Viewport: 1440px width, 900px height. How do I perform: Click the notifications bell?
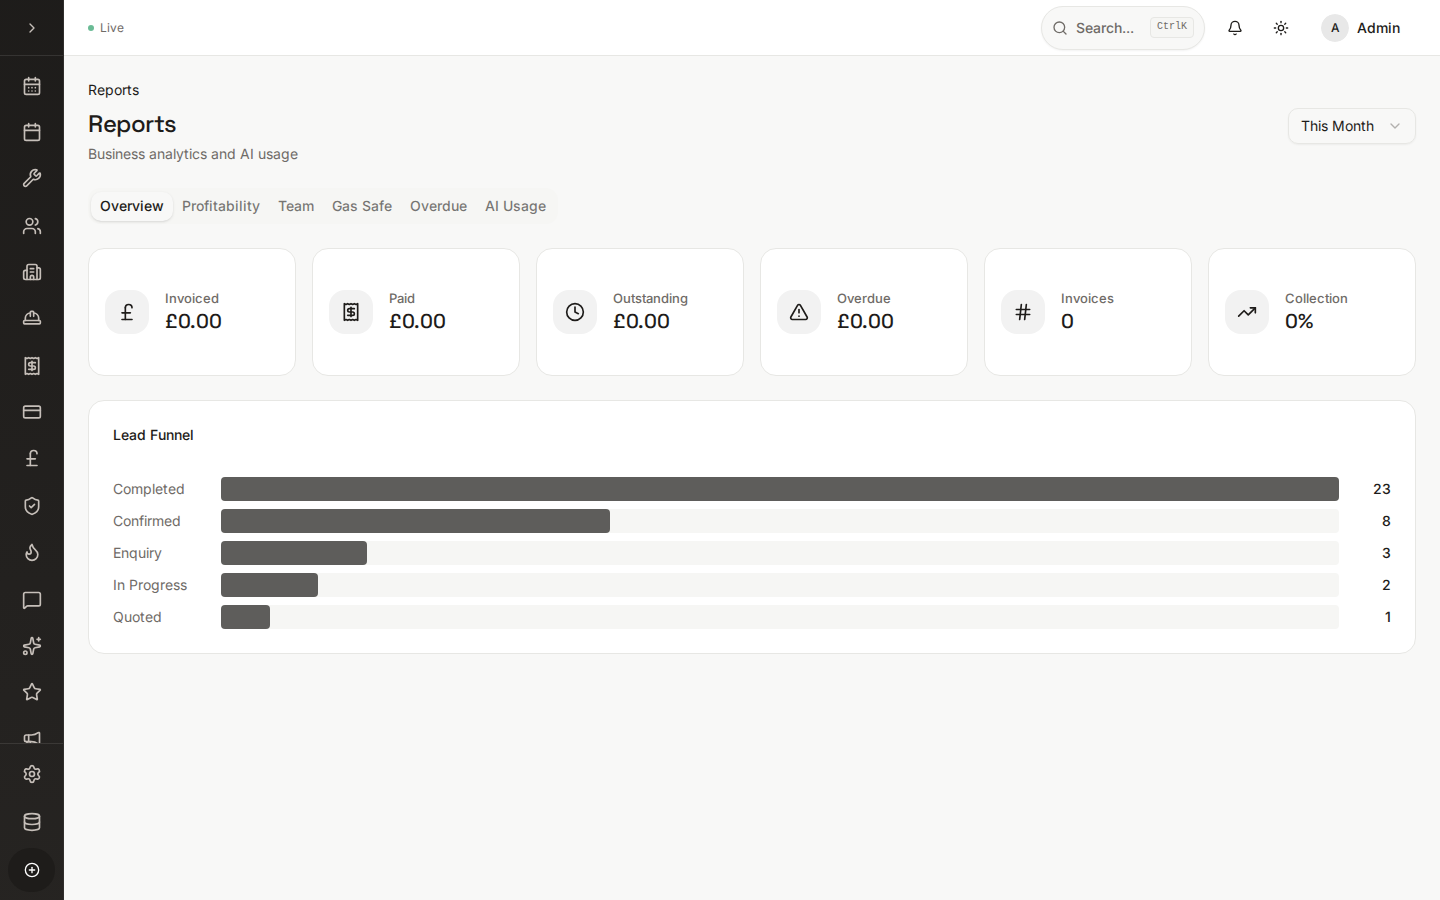point(1235,27)
